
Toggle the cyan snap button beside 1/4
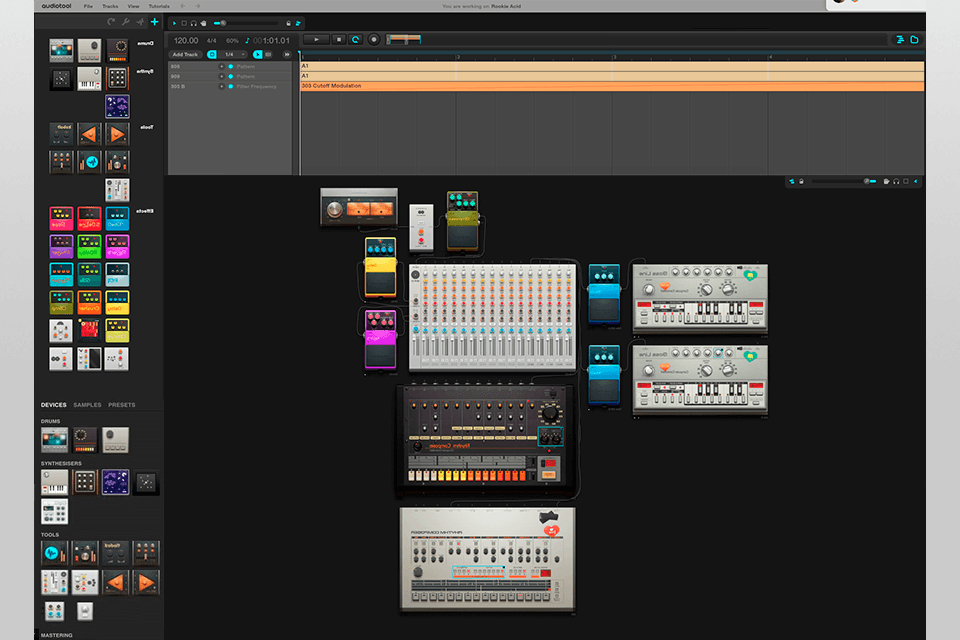211,54
